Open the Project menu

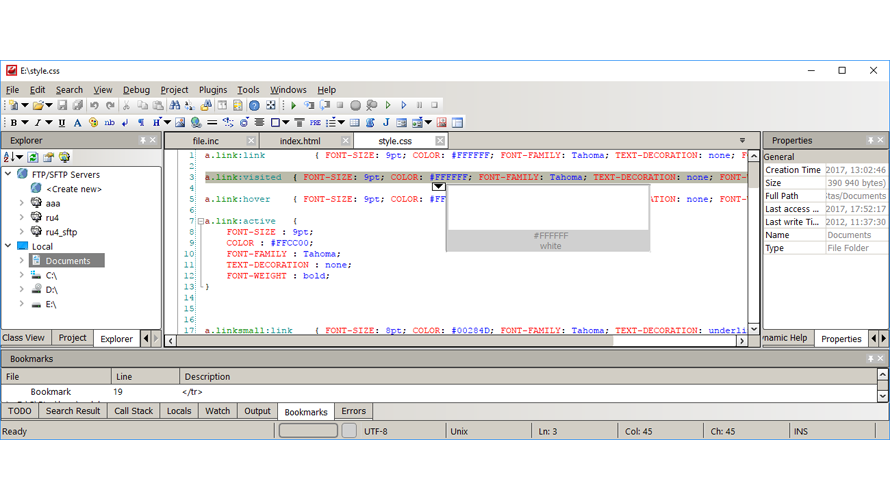pos(174,90)
